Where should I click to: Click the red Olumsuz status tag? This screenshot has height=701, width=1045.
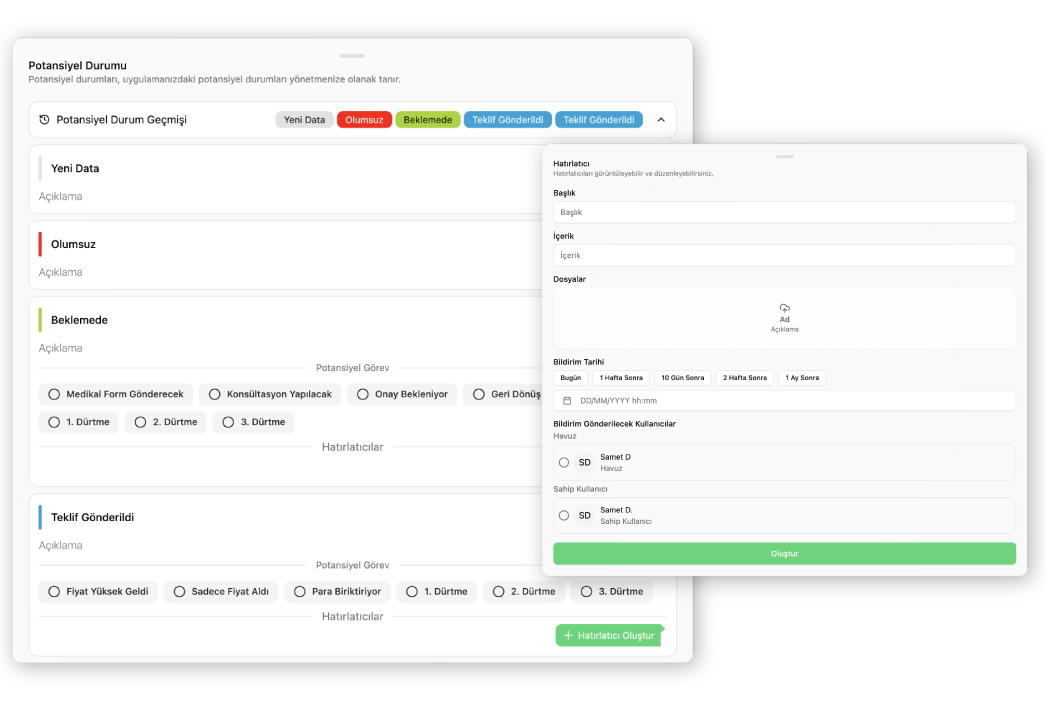pyautogui.click(x=364, y=120)
